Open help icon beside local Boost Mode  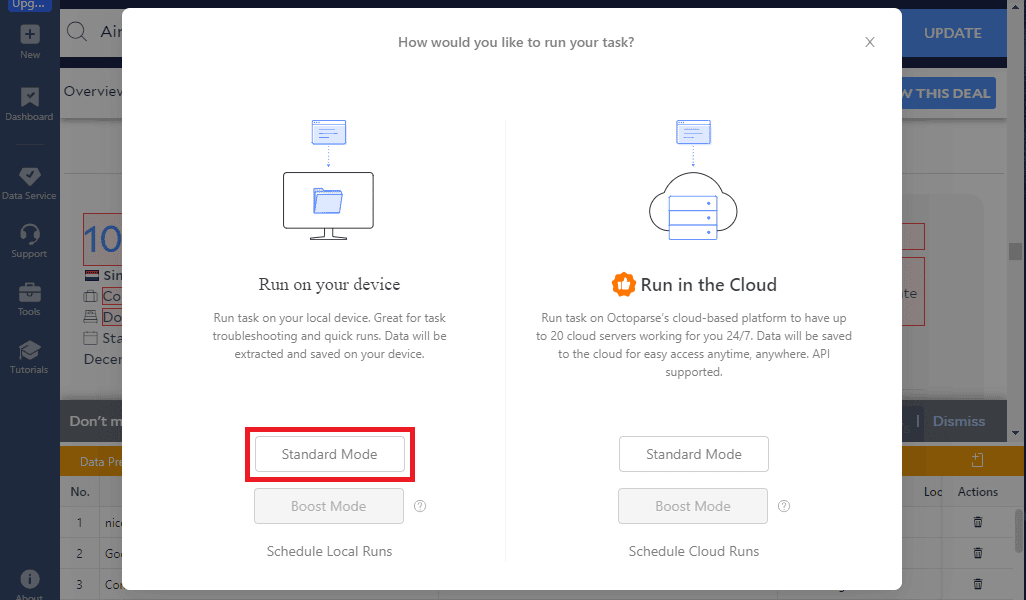tap(420, 506)
